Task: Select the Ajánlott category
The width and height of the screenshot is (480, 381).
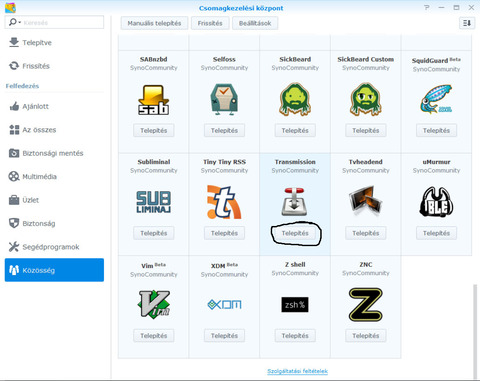Action: (x=54, y=106)
